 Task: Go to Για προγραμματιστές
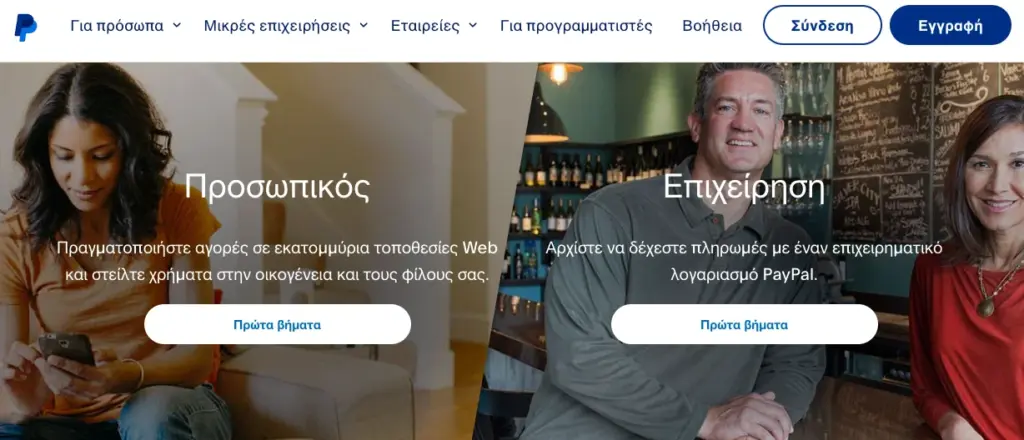[576, 26]
